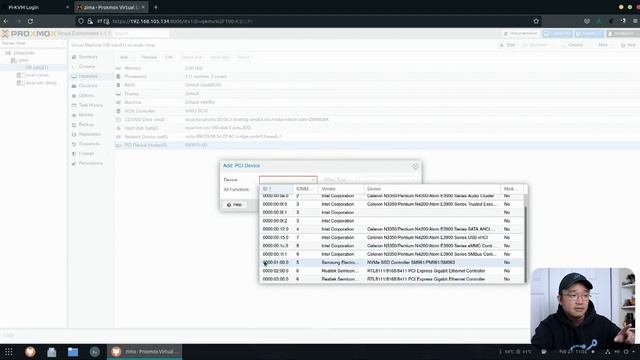Select the Machine hardware row
Viewport: 640px width, 360px height.
pos(376,102)
